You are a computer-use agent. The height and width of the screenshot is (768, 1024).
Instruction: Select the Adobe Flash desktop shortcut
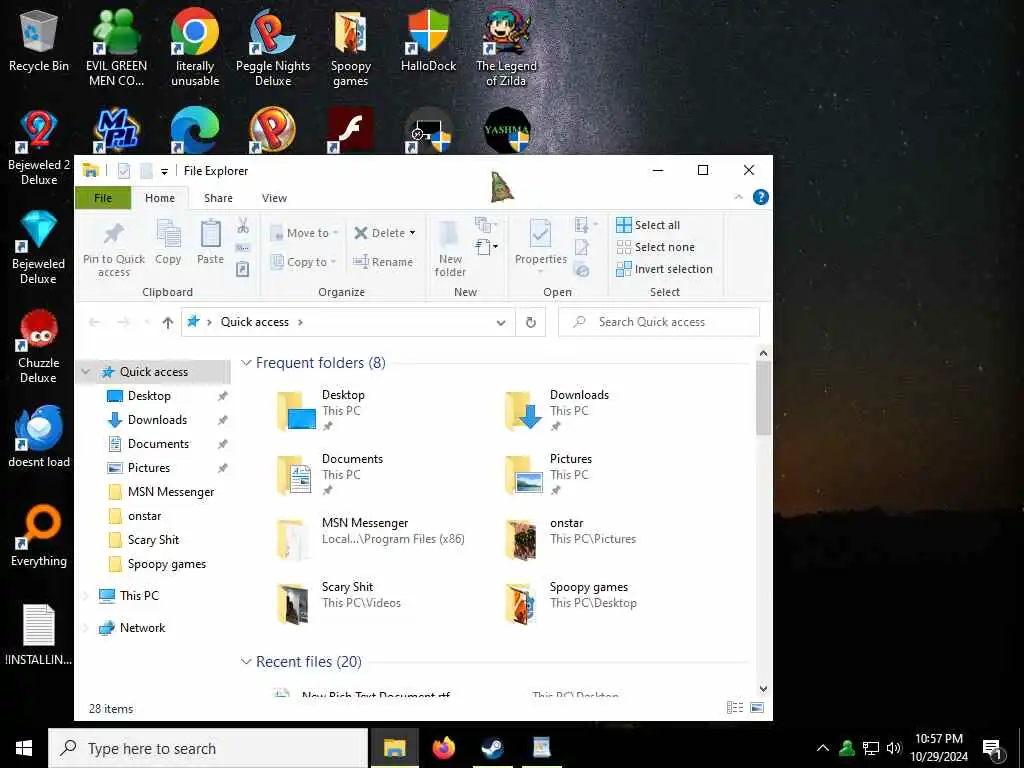tap(351, 129)
